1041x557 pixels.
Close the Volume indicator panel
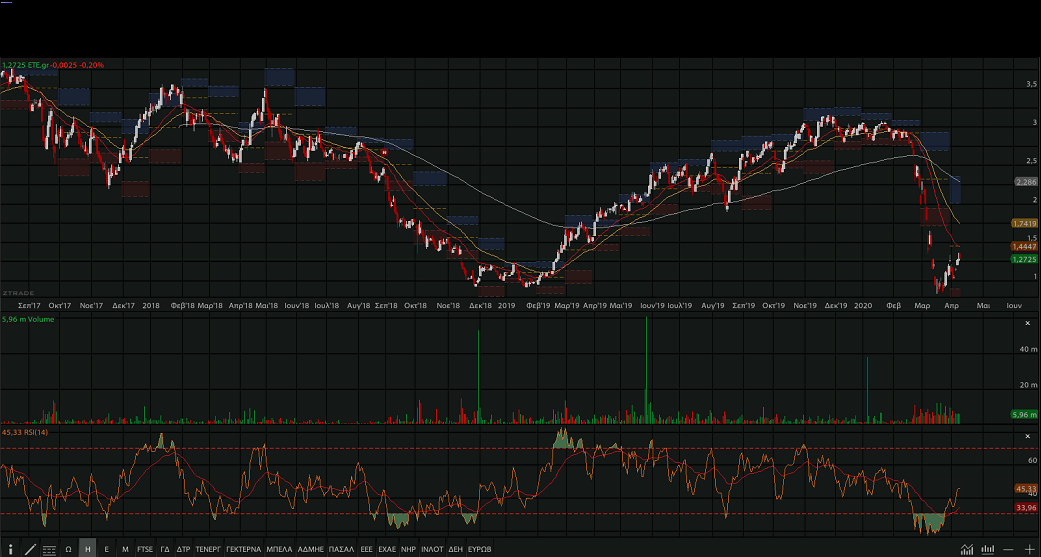(x=1028, y=324)
